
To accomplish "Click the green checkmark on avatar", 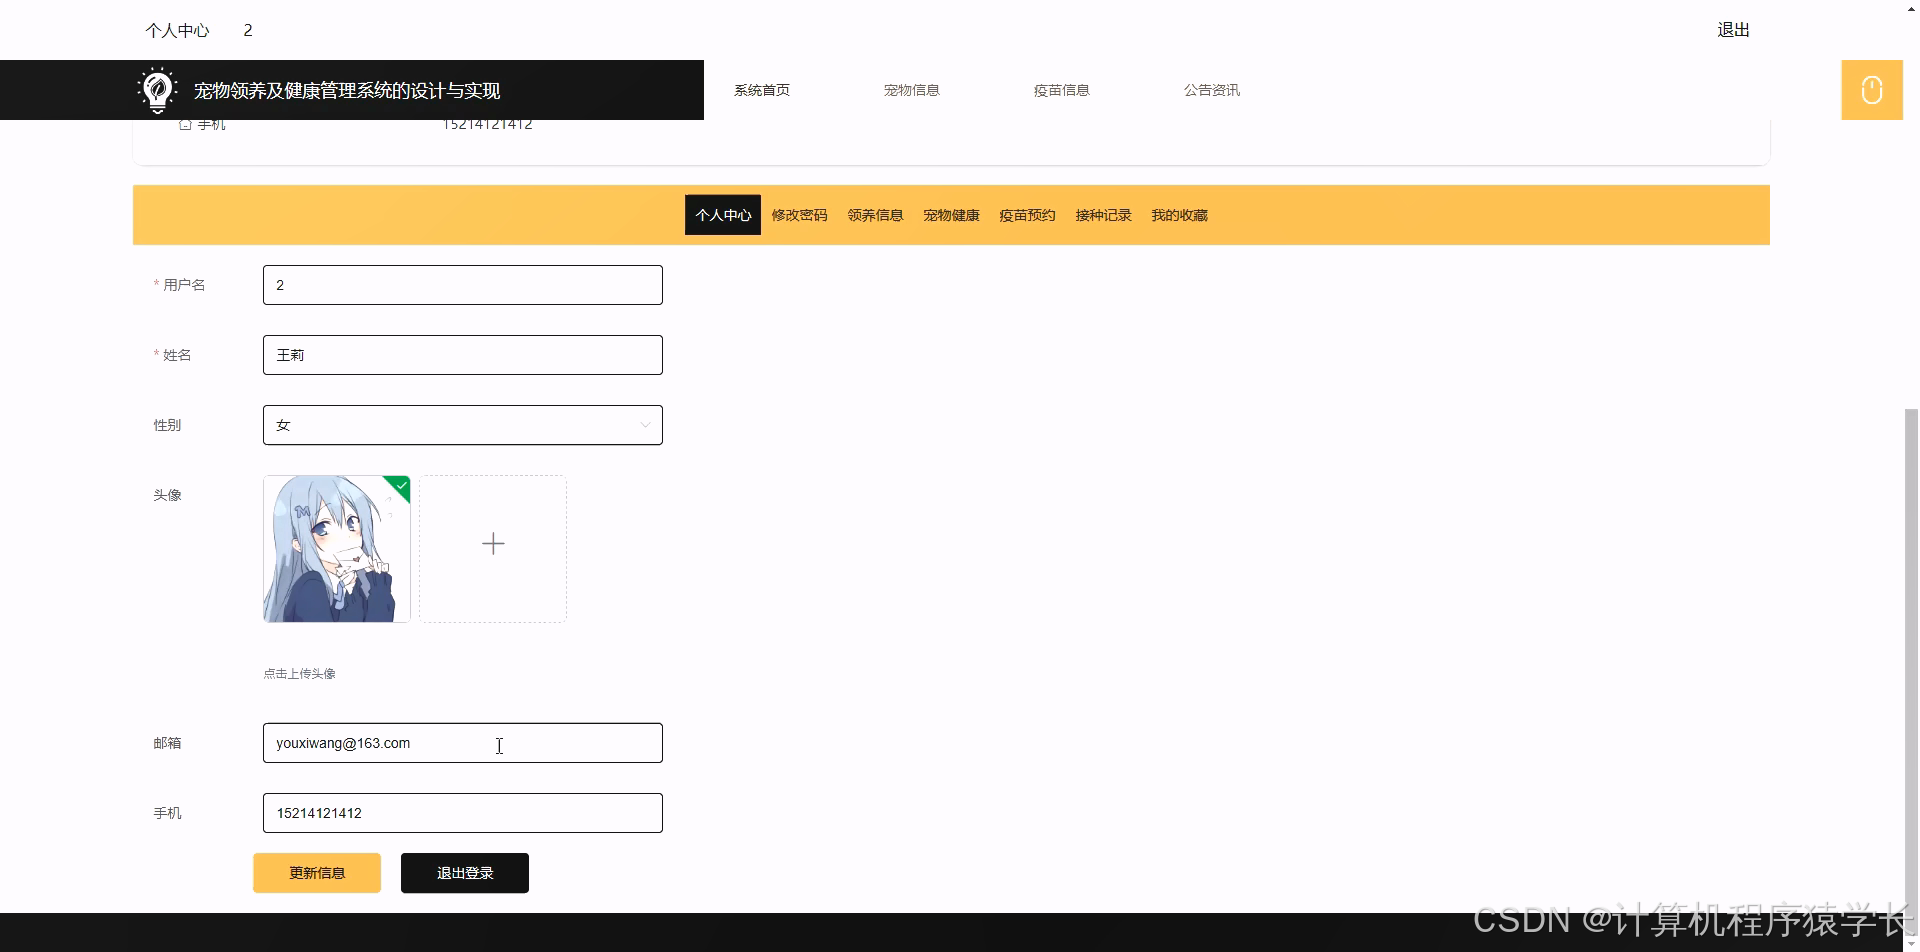I will coord(401,486).
